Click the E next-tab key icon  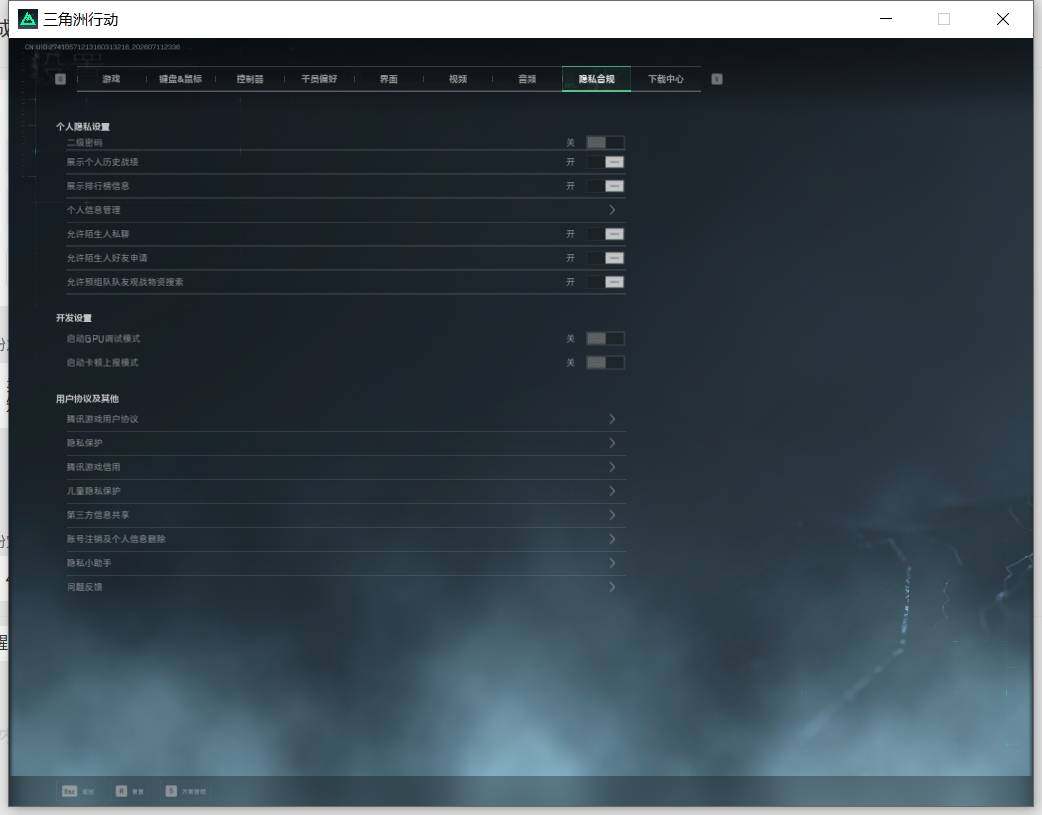pyautogui.click(x=716, y=79)
